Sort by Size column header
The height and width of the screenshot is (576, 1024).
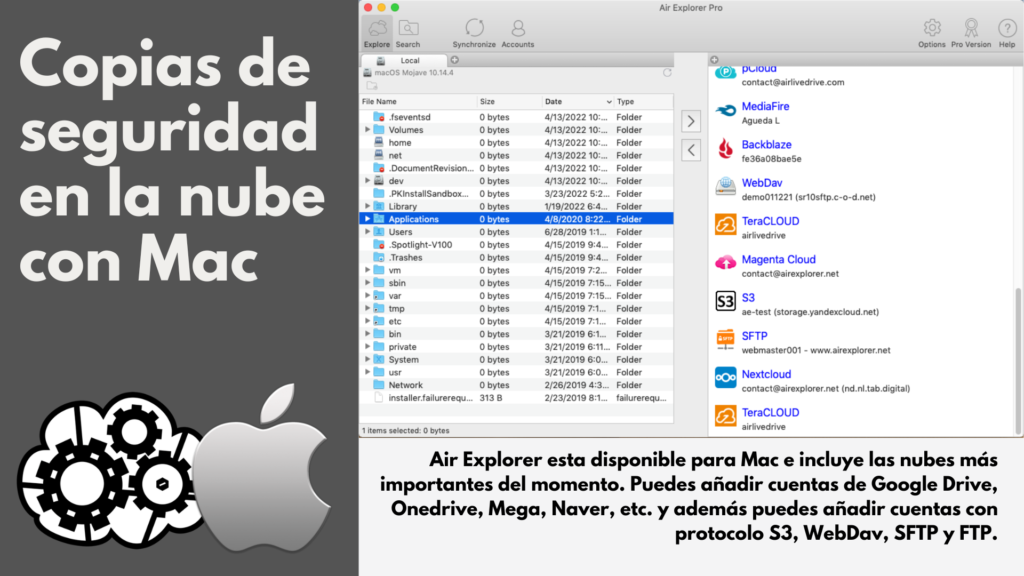click(x=509, y=102)
